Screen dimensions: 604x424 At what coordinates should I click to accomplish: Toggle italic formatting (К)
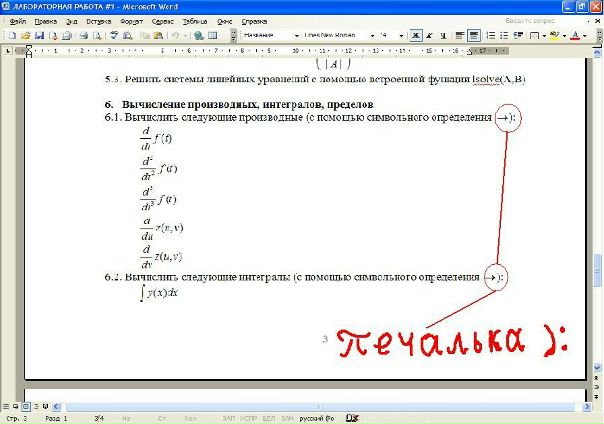pos(430,35)
